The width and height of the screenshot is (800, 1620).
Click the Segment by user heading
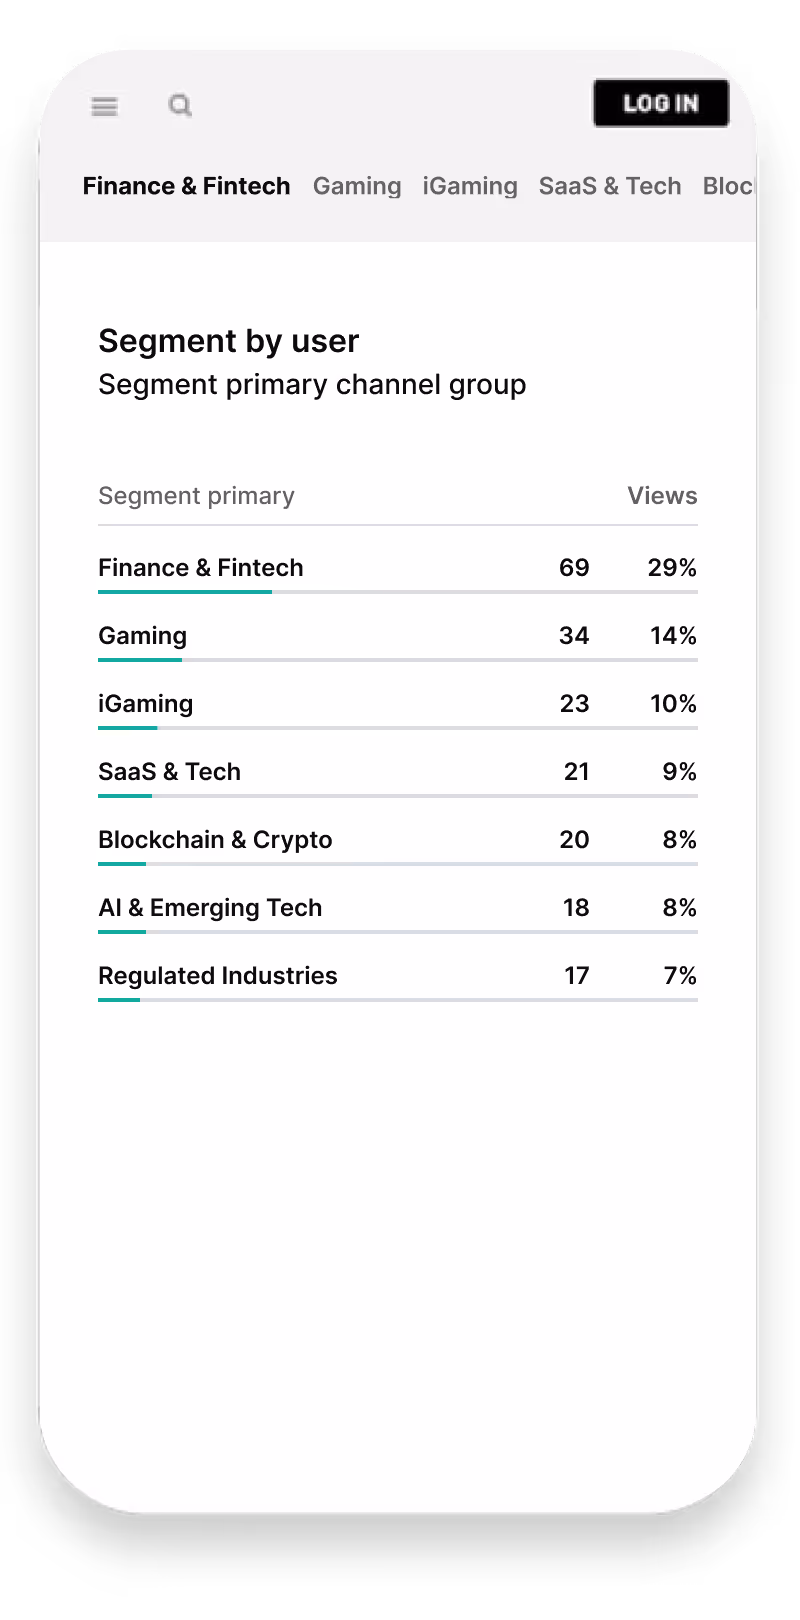pyautogui.click(x=228, y=341)
